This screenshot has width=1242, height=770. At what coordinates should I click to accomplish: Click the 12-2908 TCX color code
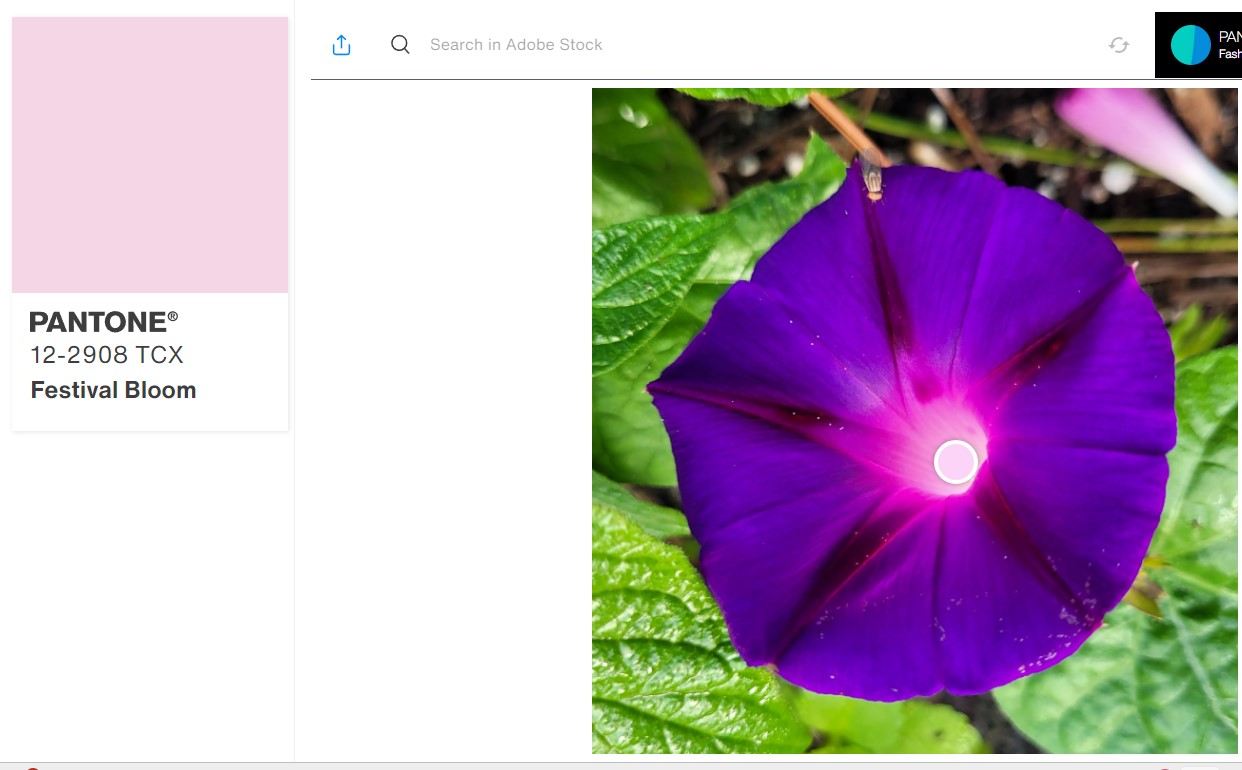[107, 355]
